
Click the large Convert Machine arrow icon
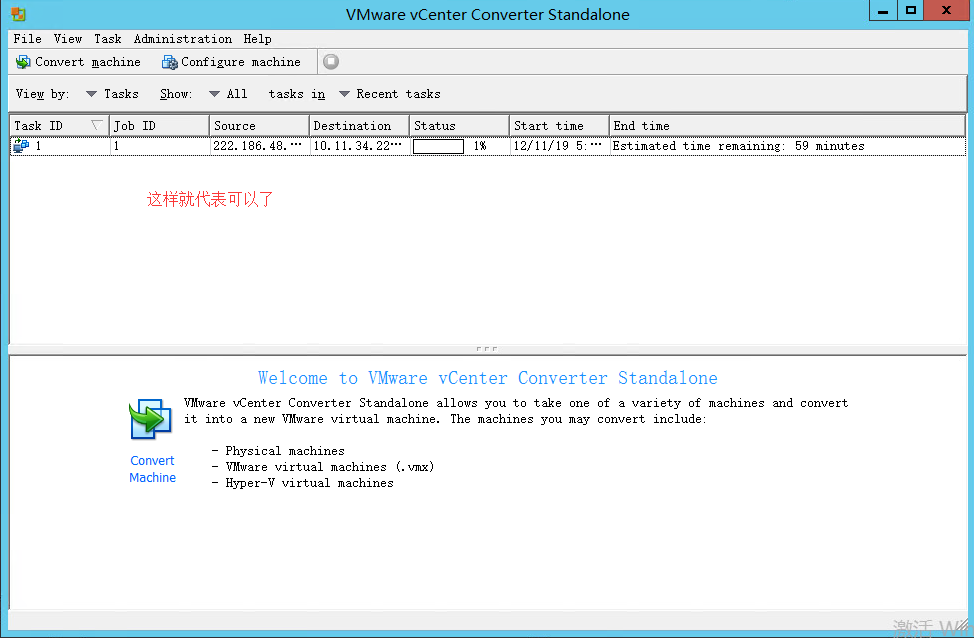[150, 419]
